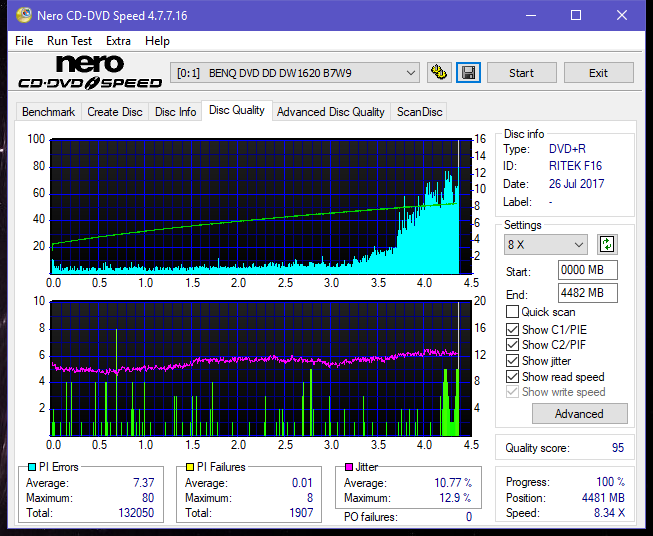Click the Progress value 100 %
The width and height of the screenshot is (653, 536).
(x=611, y=482)
